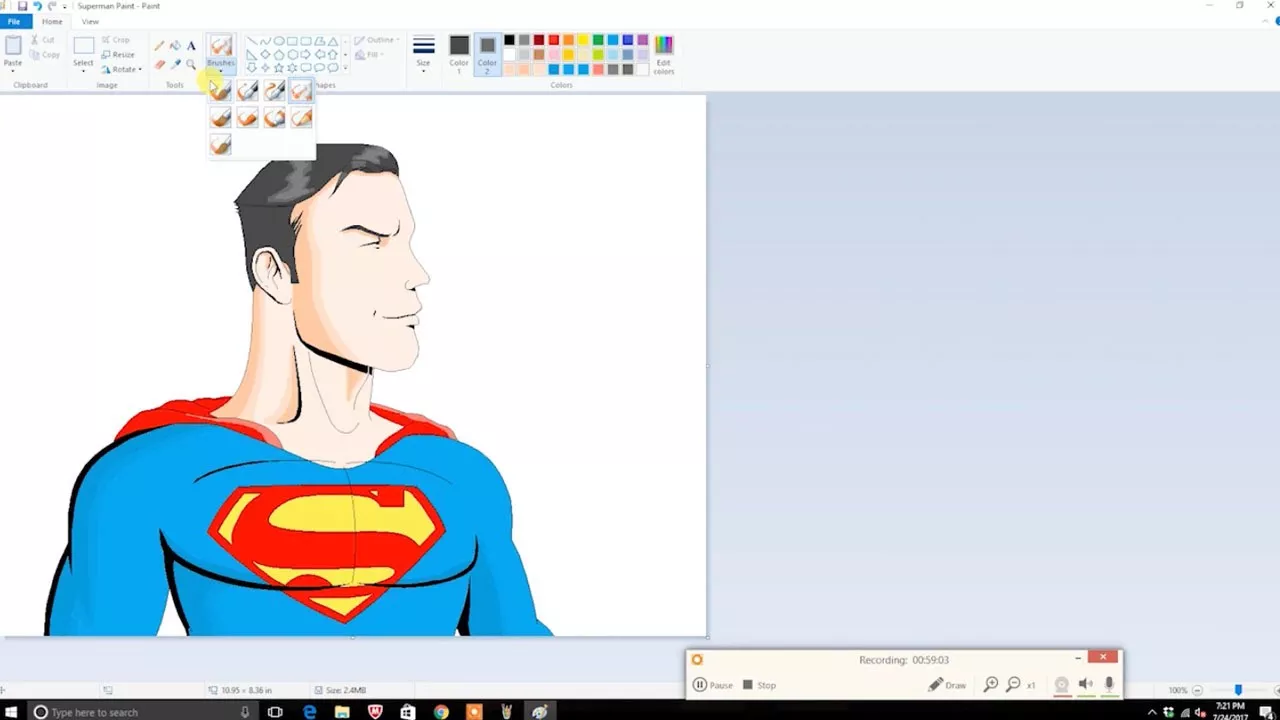The height and width of the screenshot is (720, 1280).
Task: Expand the shapes gallery more arrow
Action: tap(346, 68)
